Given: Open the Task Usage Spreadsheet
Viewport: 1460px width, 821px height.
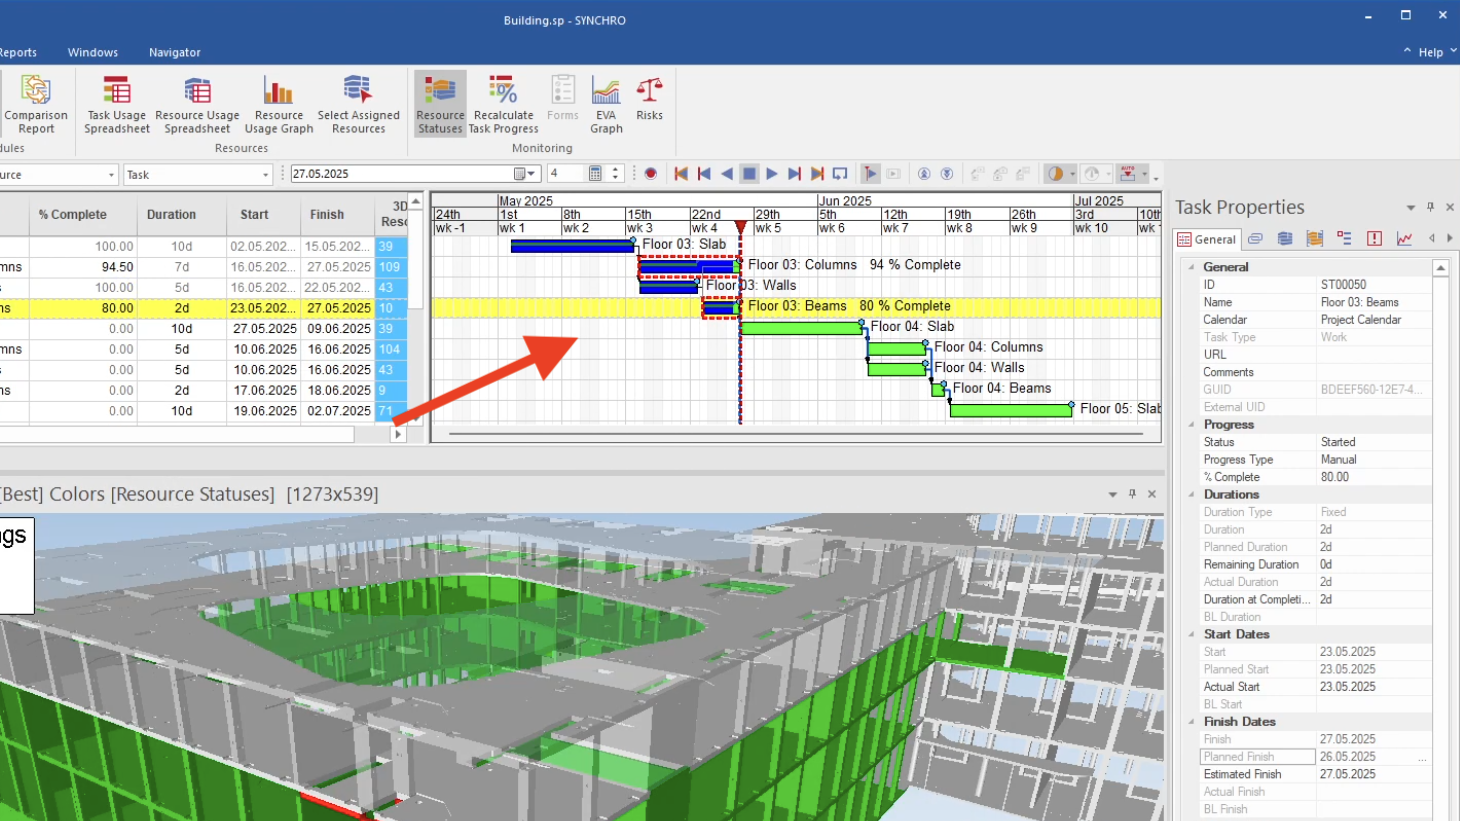Looking at the screenshot, I should click(x=117, y=103).
